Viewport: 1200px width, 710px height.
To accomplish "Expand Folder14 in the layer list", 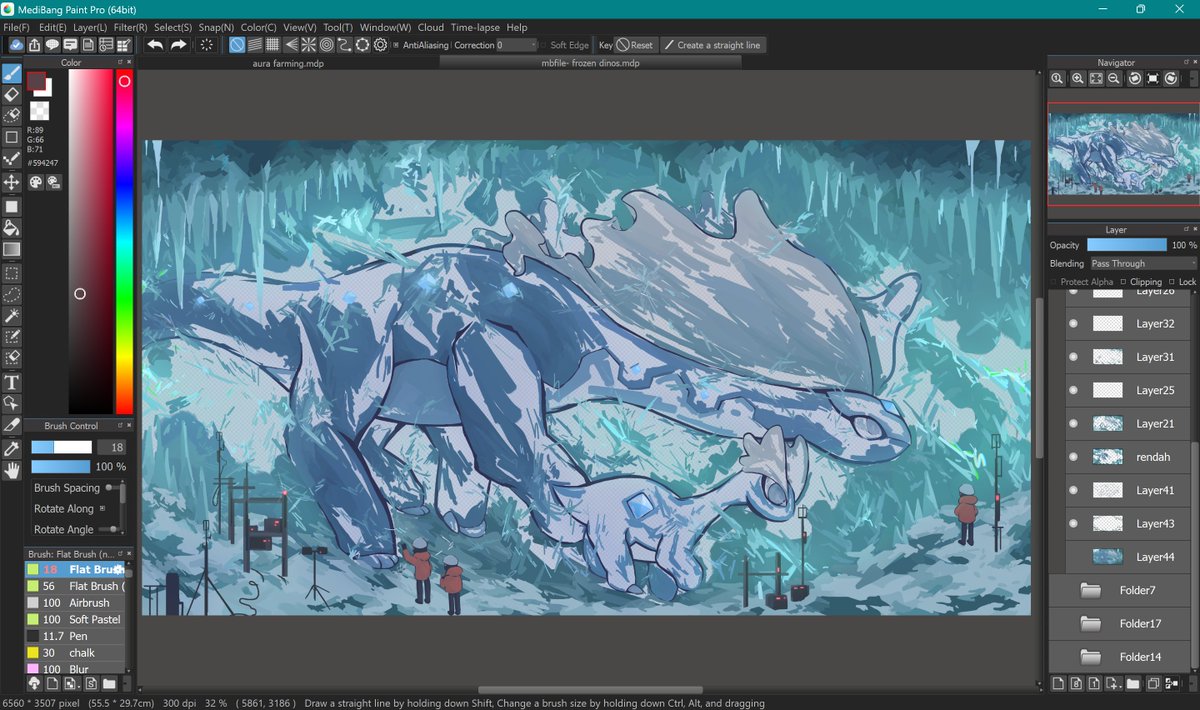I will [1091, 657].
